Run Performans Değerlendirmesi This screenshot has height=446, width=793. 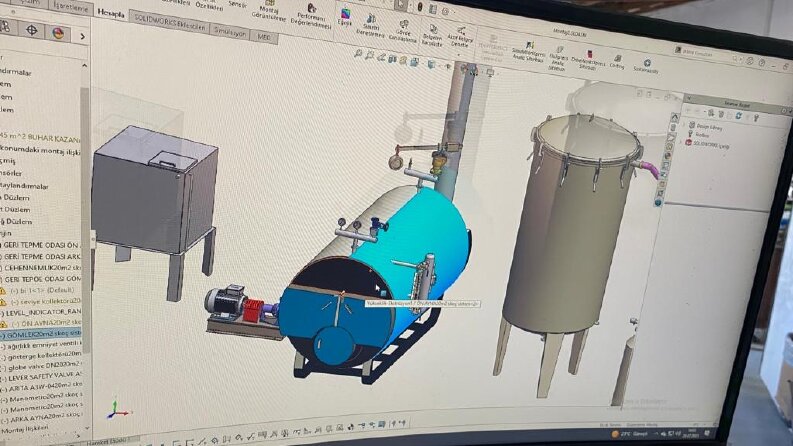(311, 16)
